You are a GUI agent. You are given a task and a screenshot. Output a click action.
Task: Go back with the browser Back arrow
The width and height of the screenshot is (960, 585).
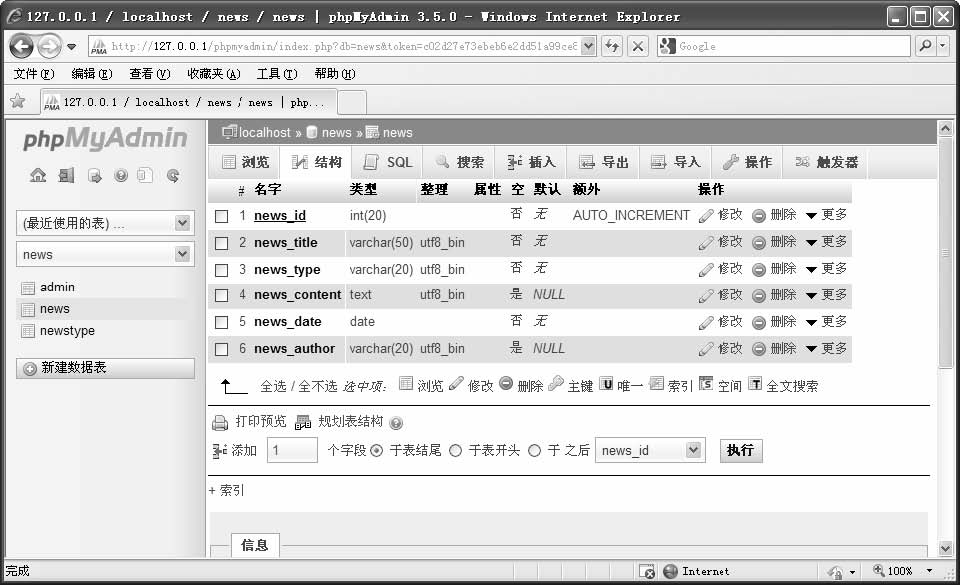point(21,46)
